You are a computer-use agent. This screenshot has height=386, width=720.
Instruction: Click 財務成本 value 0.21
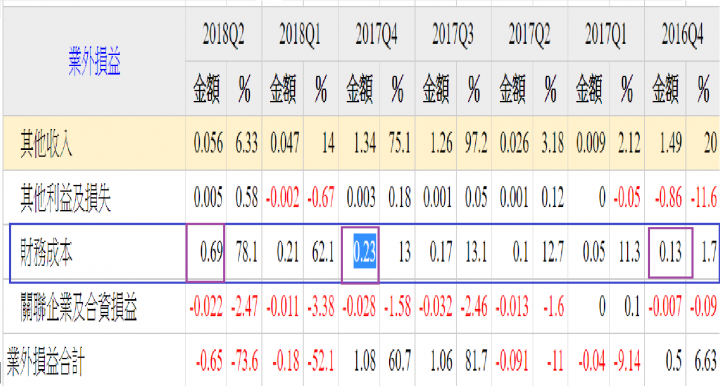coord(288,252)
